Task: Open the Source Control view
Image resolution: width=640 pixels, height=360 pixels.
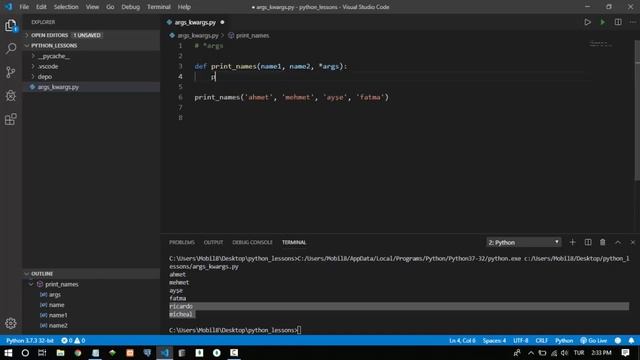Action: click(x=11, y=72)
